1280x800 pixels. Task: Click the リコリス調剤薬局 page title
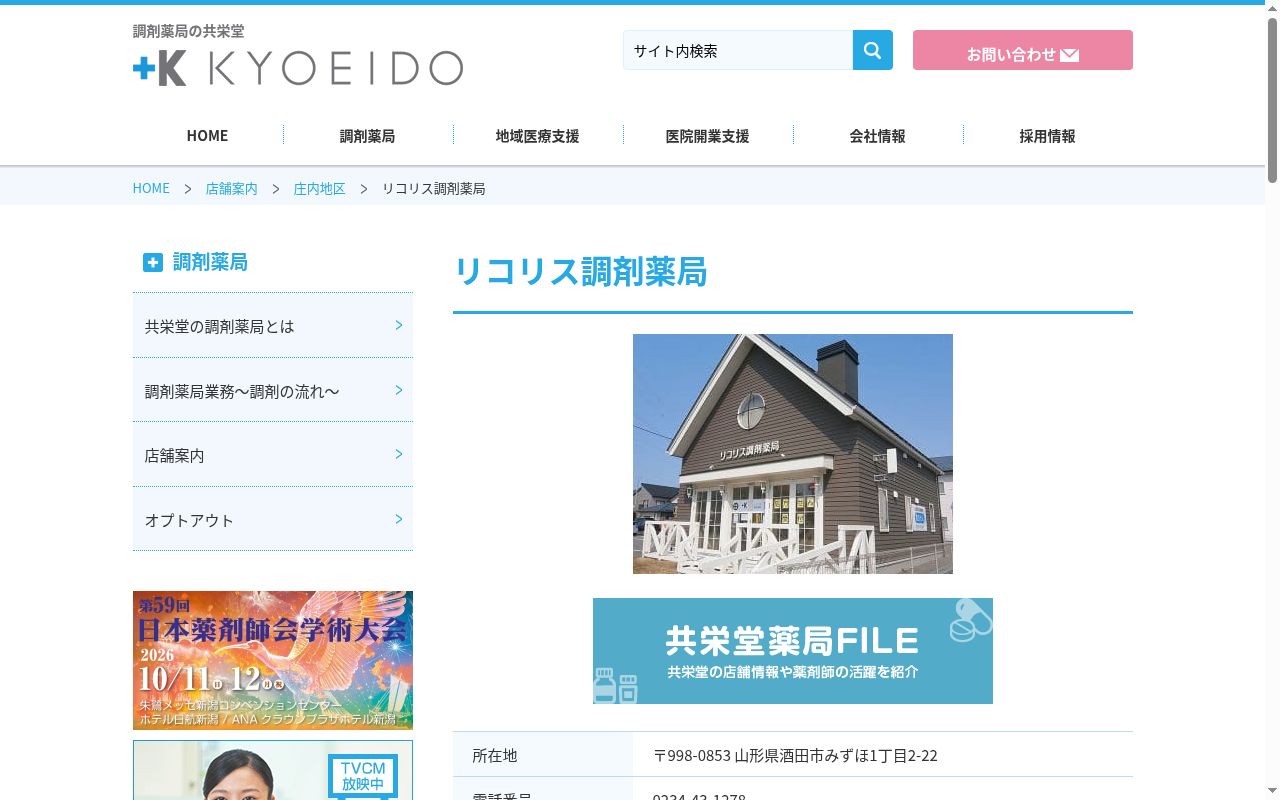pyautogui.click(x=580, y=271)
